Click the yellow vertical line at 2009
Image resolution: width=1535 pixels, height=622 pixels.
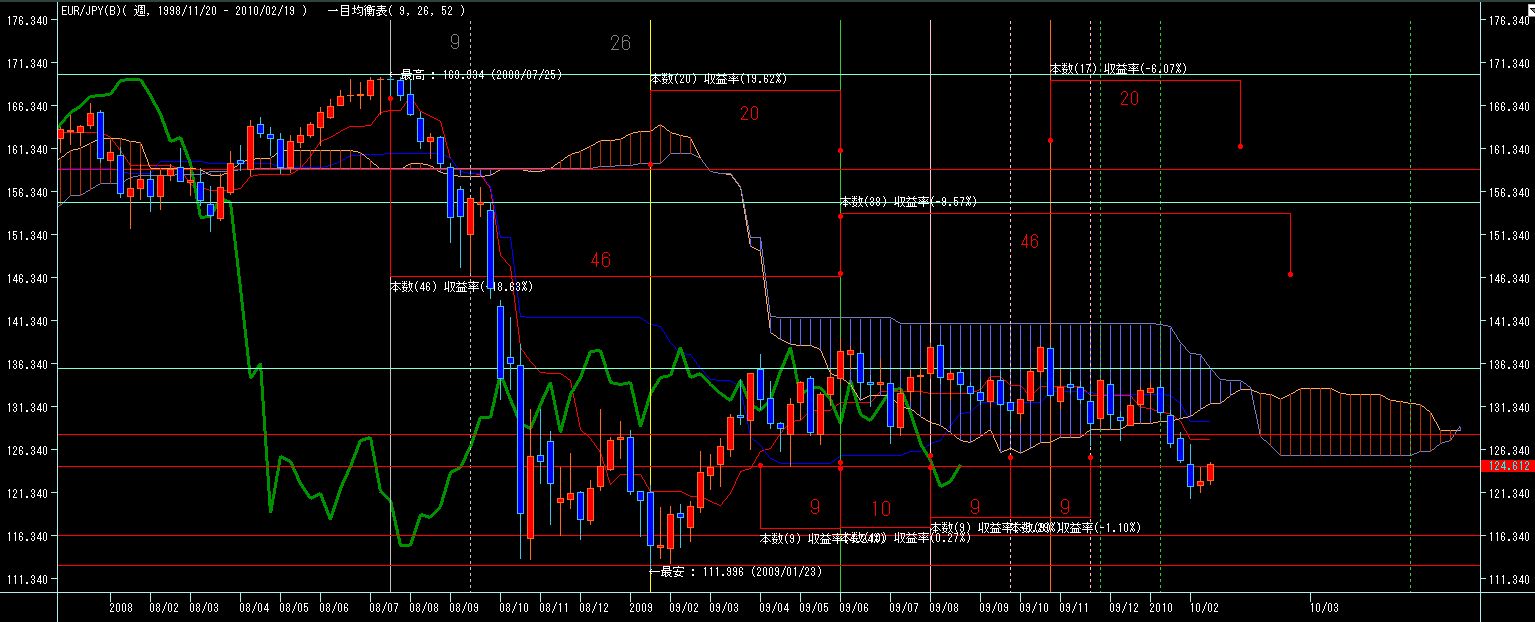coord(650,300)
